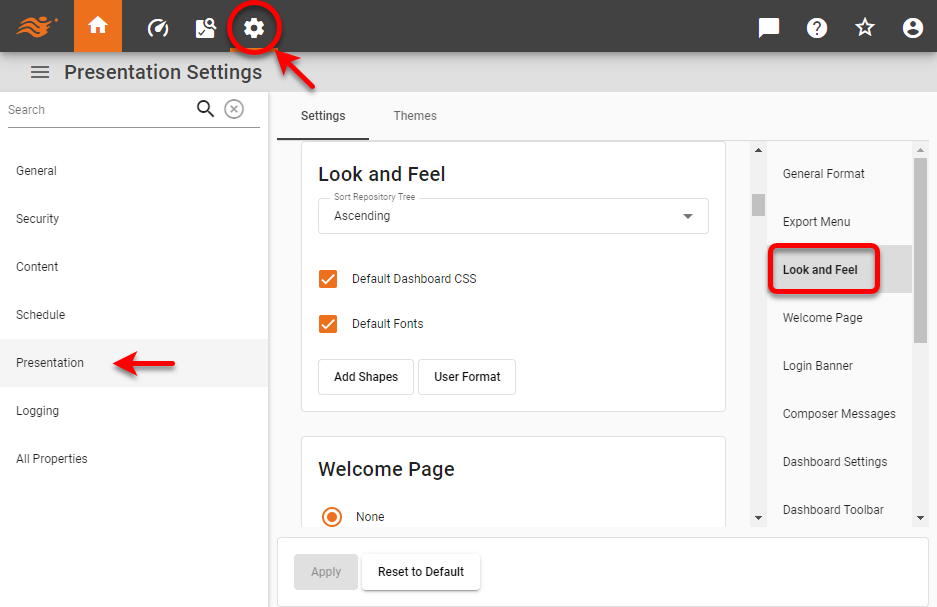Select Logging in the left navigation
The image size is (937, 607).
pos(37,410)
